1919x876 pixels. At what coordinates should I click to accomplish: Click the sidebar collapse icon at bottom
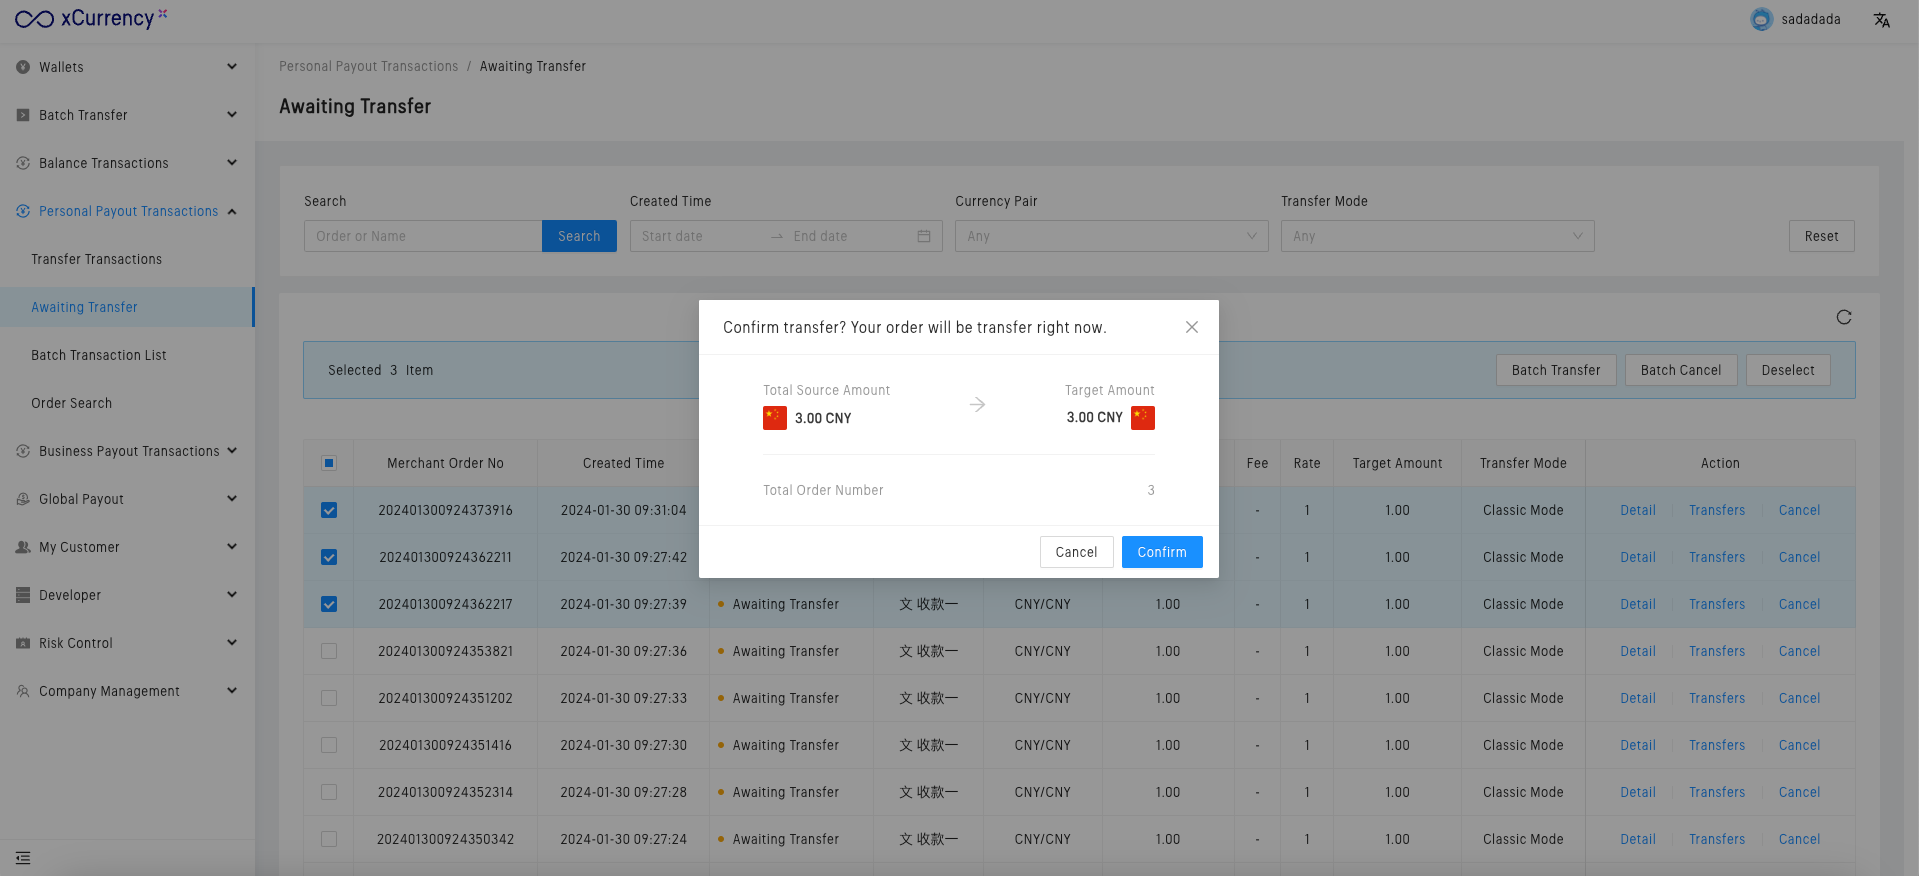pos(23,858)
